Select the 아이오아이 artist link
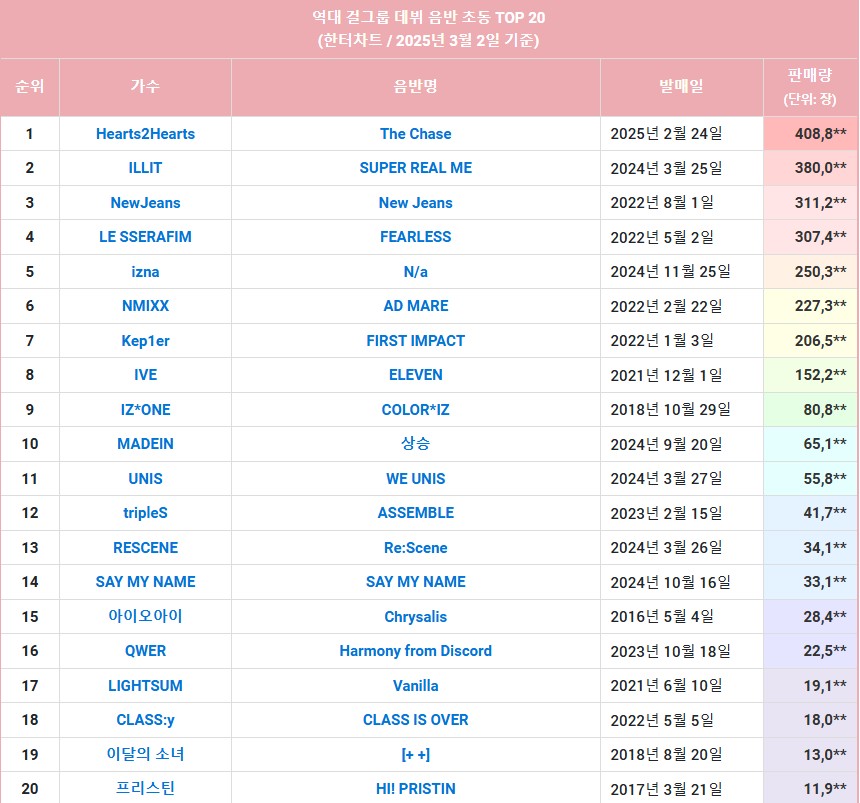 point(145,616)
